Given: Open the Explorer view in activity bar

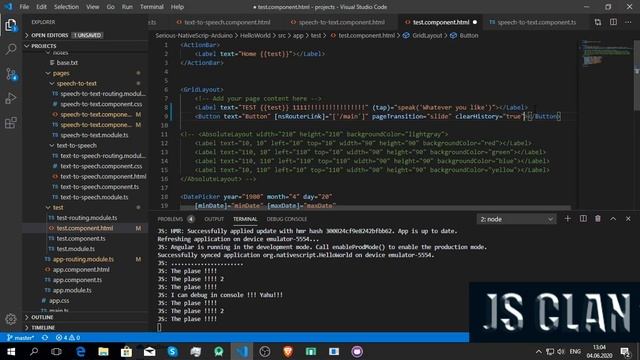Looking at the screenshot, I should (x=11, y=25).
